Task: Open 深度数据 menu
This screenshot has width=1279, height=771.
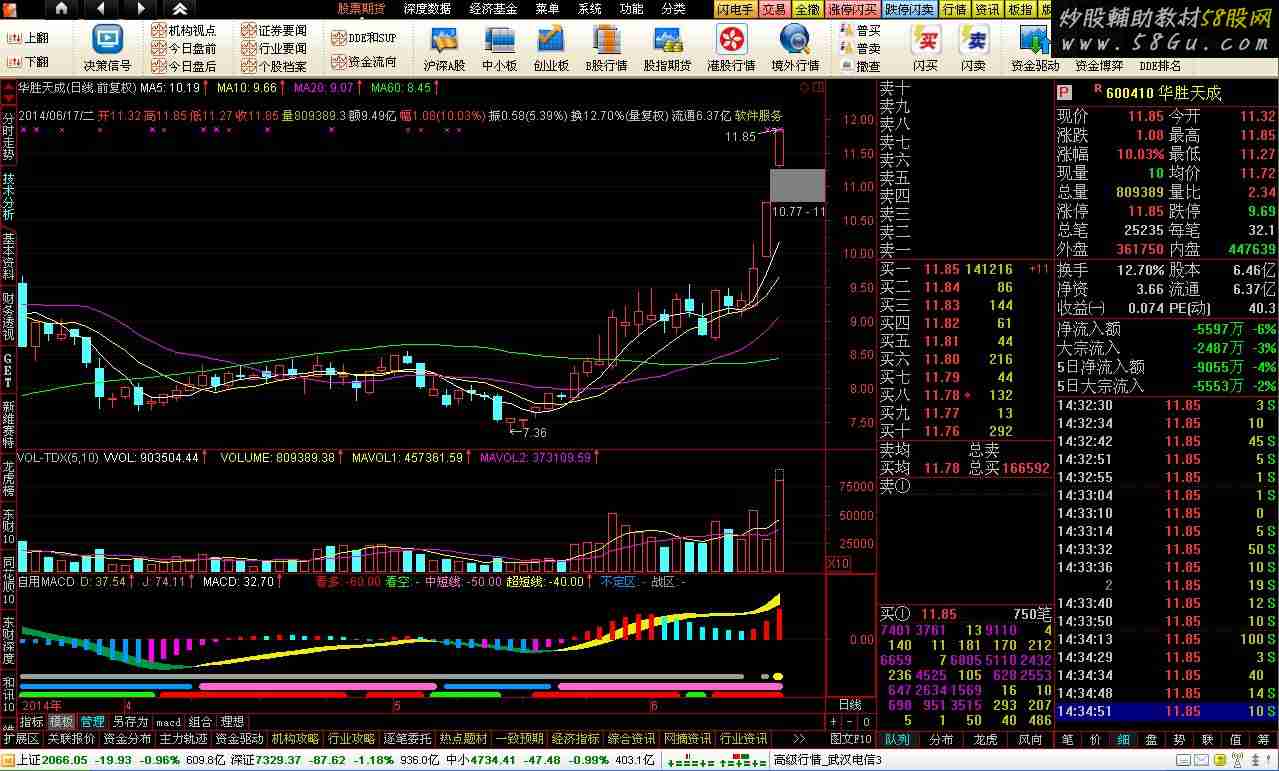Action: tap(427, 9)
